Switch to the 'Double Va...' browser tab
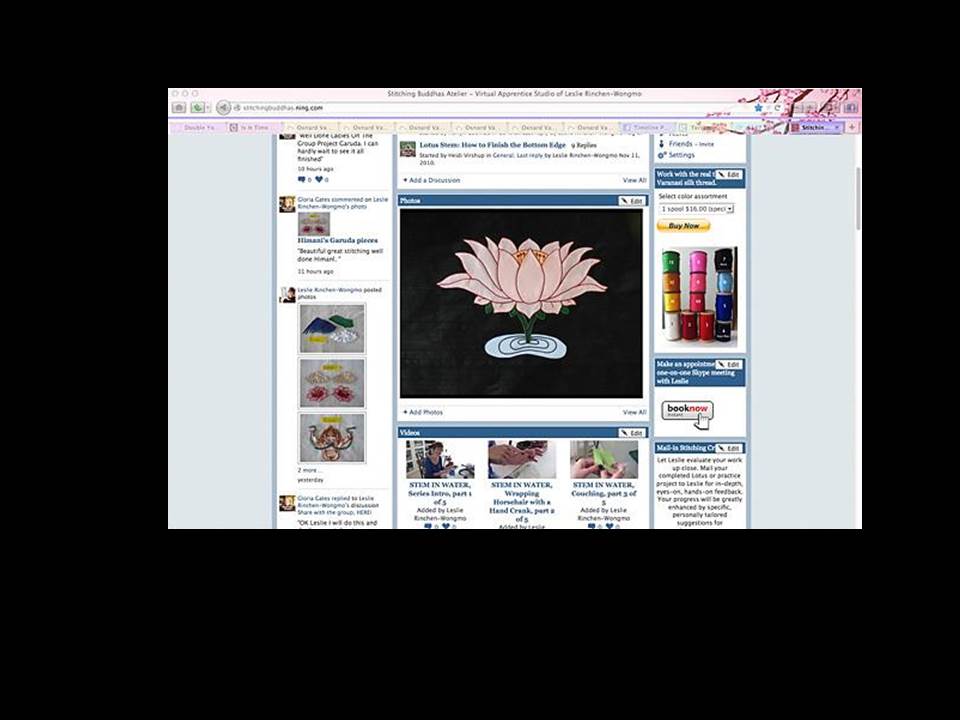This screenshot has height=720, width=960. pyautogui.click(x=199, y=127)
